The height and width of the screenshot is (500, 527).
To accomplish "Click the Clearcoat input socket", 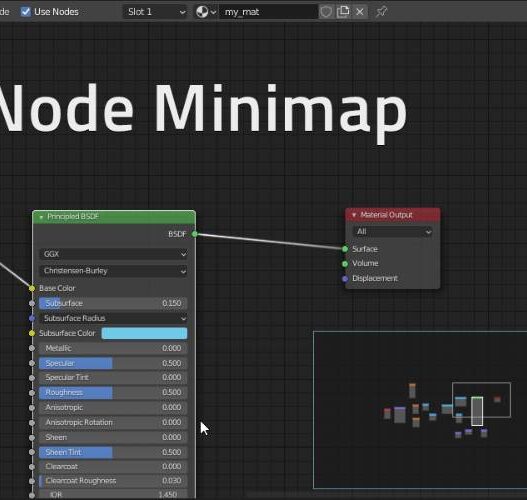I will click(32, 467).
